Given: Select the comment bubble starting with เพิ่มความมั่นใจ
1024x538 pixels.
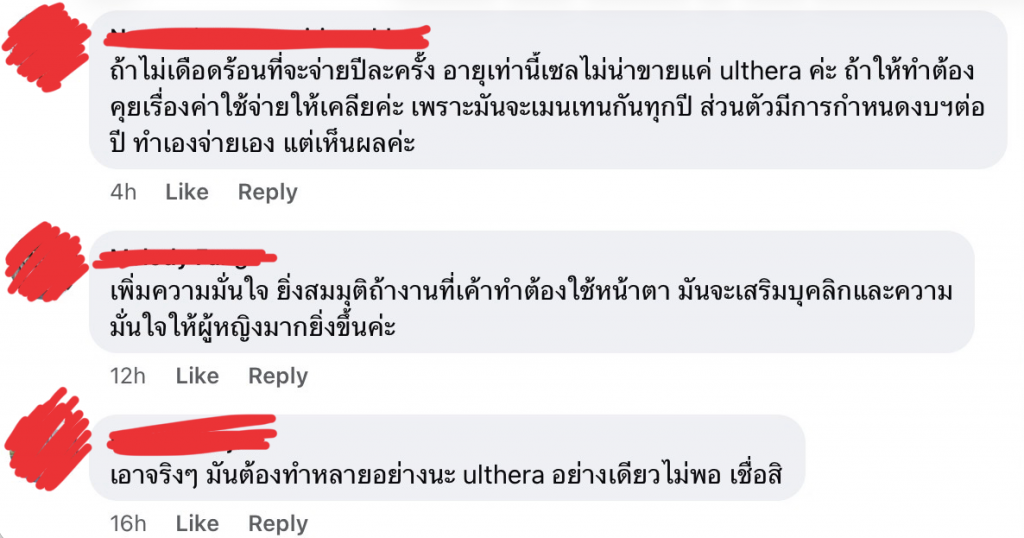Looking at the screenshot, I should pyautogui.click(x=532, y=292).
